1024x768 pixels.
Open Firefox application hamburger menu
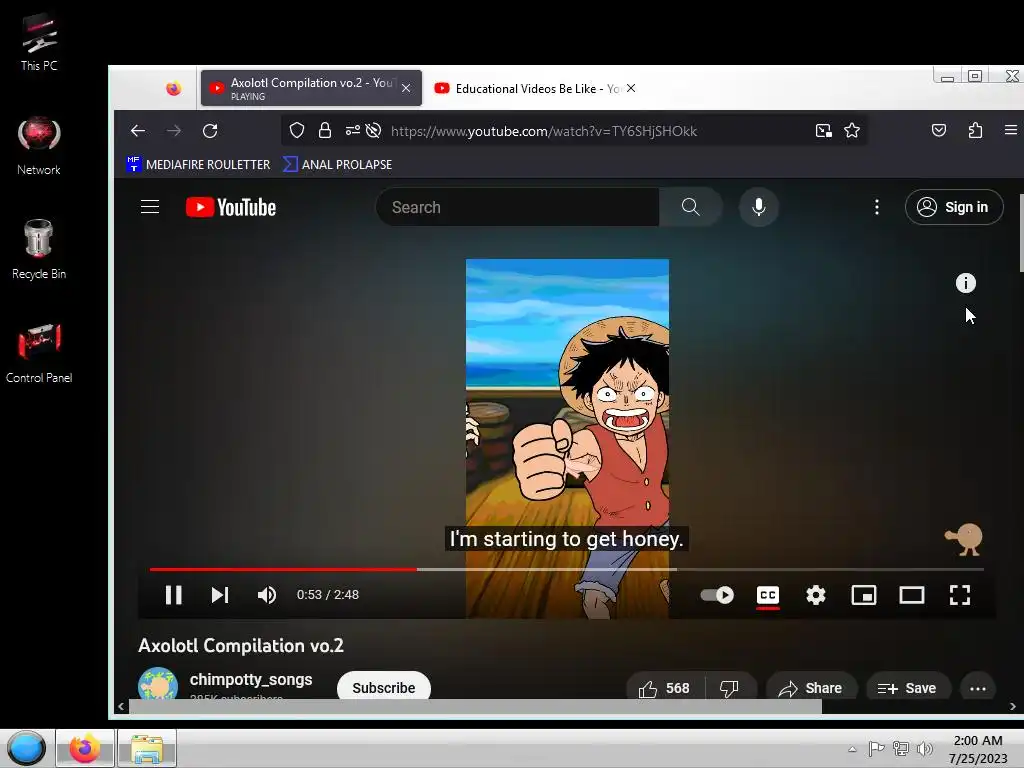[x=1010, y=131]
